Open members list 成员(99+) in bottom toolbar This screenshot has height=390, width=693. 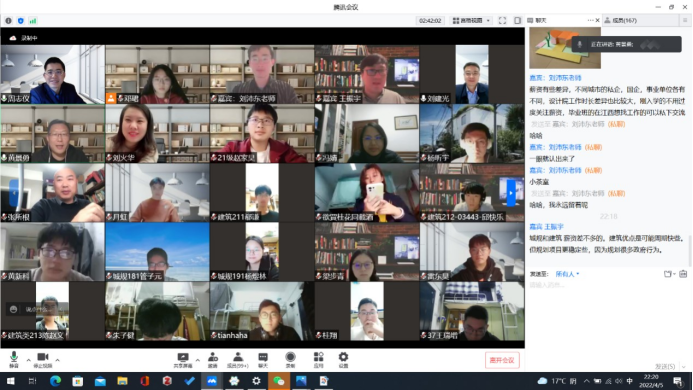(238, 359)
